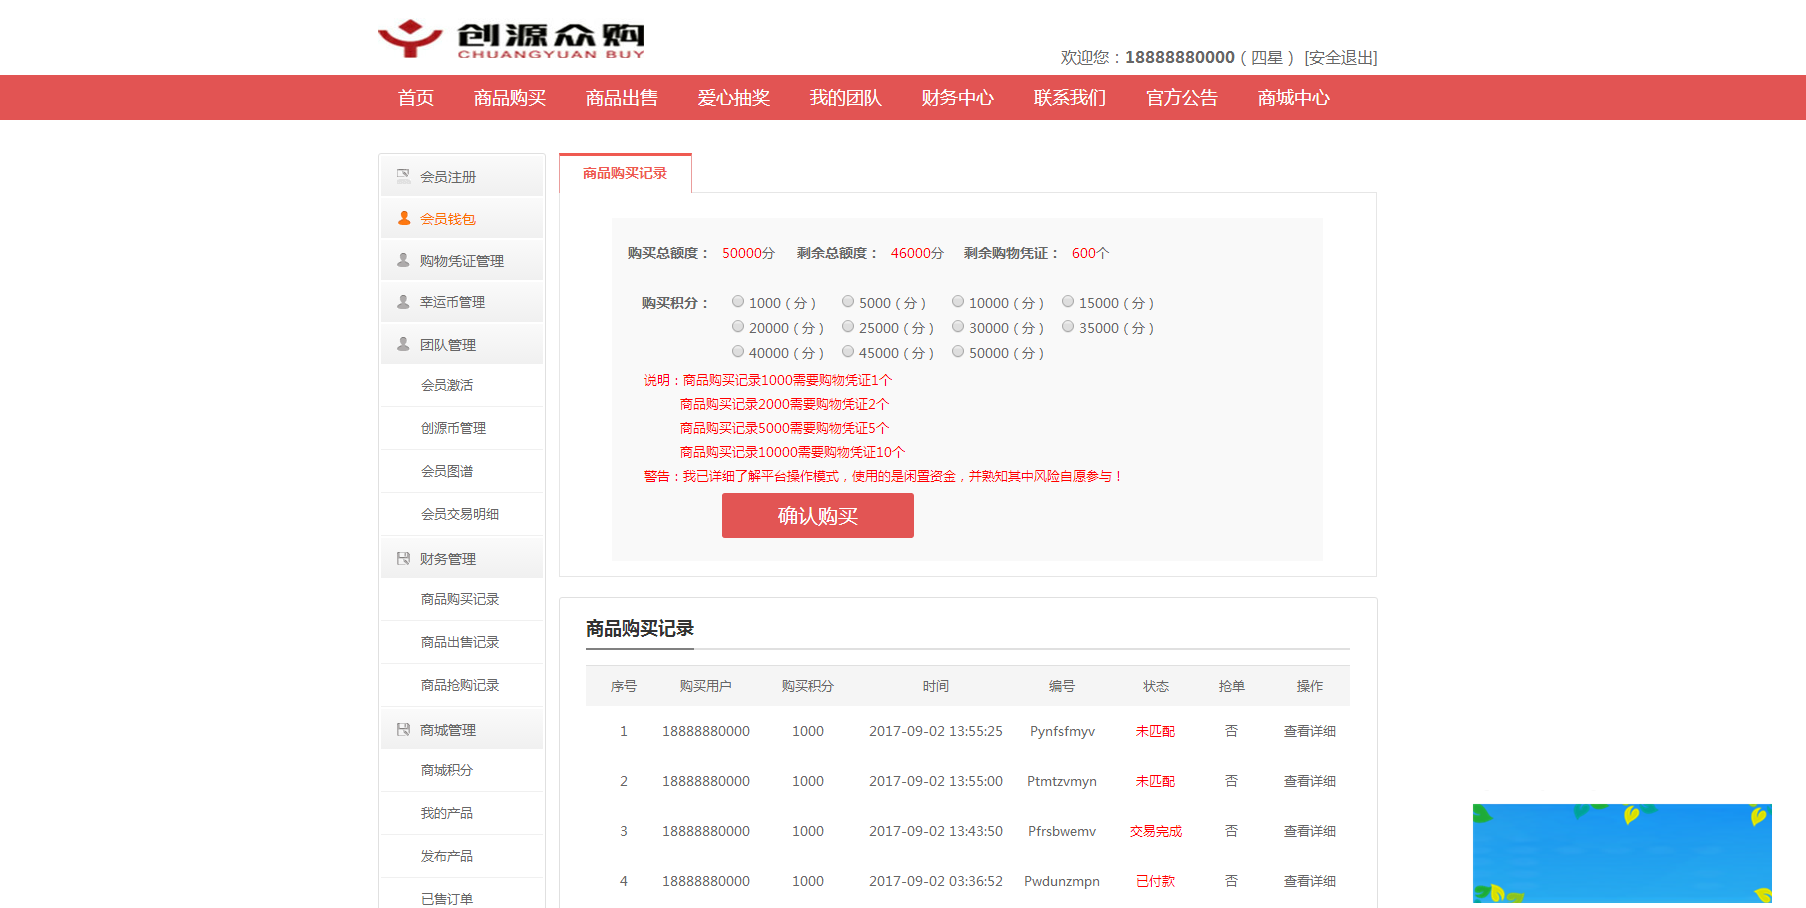Select the 财务管理 disk icon
Screen dimensions: 1806x908
pyautogui.click(x=403, y=558)
